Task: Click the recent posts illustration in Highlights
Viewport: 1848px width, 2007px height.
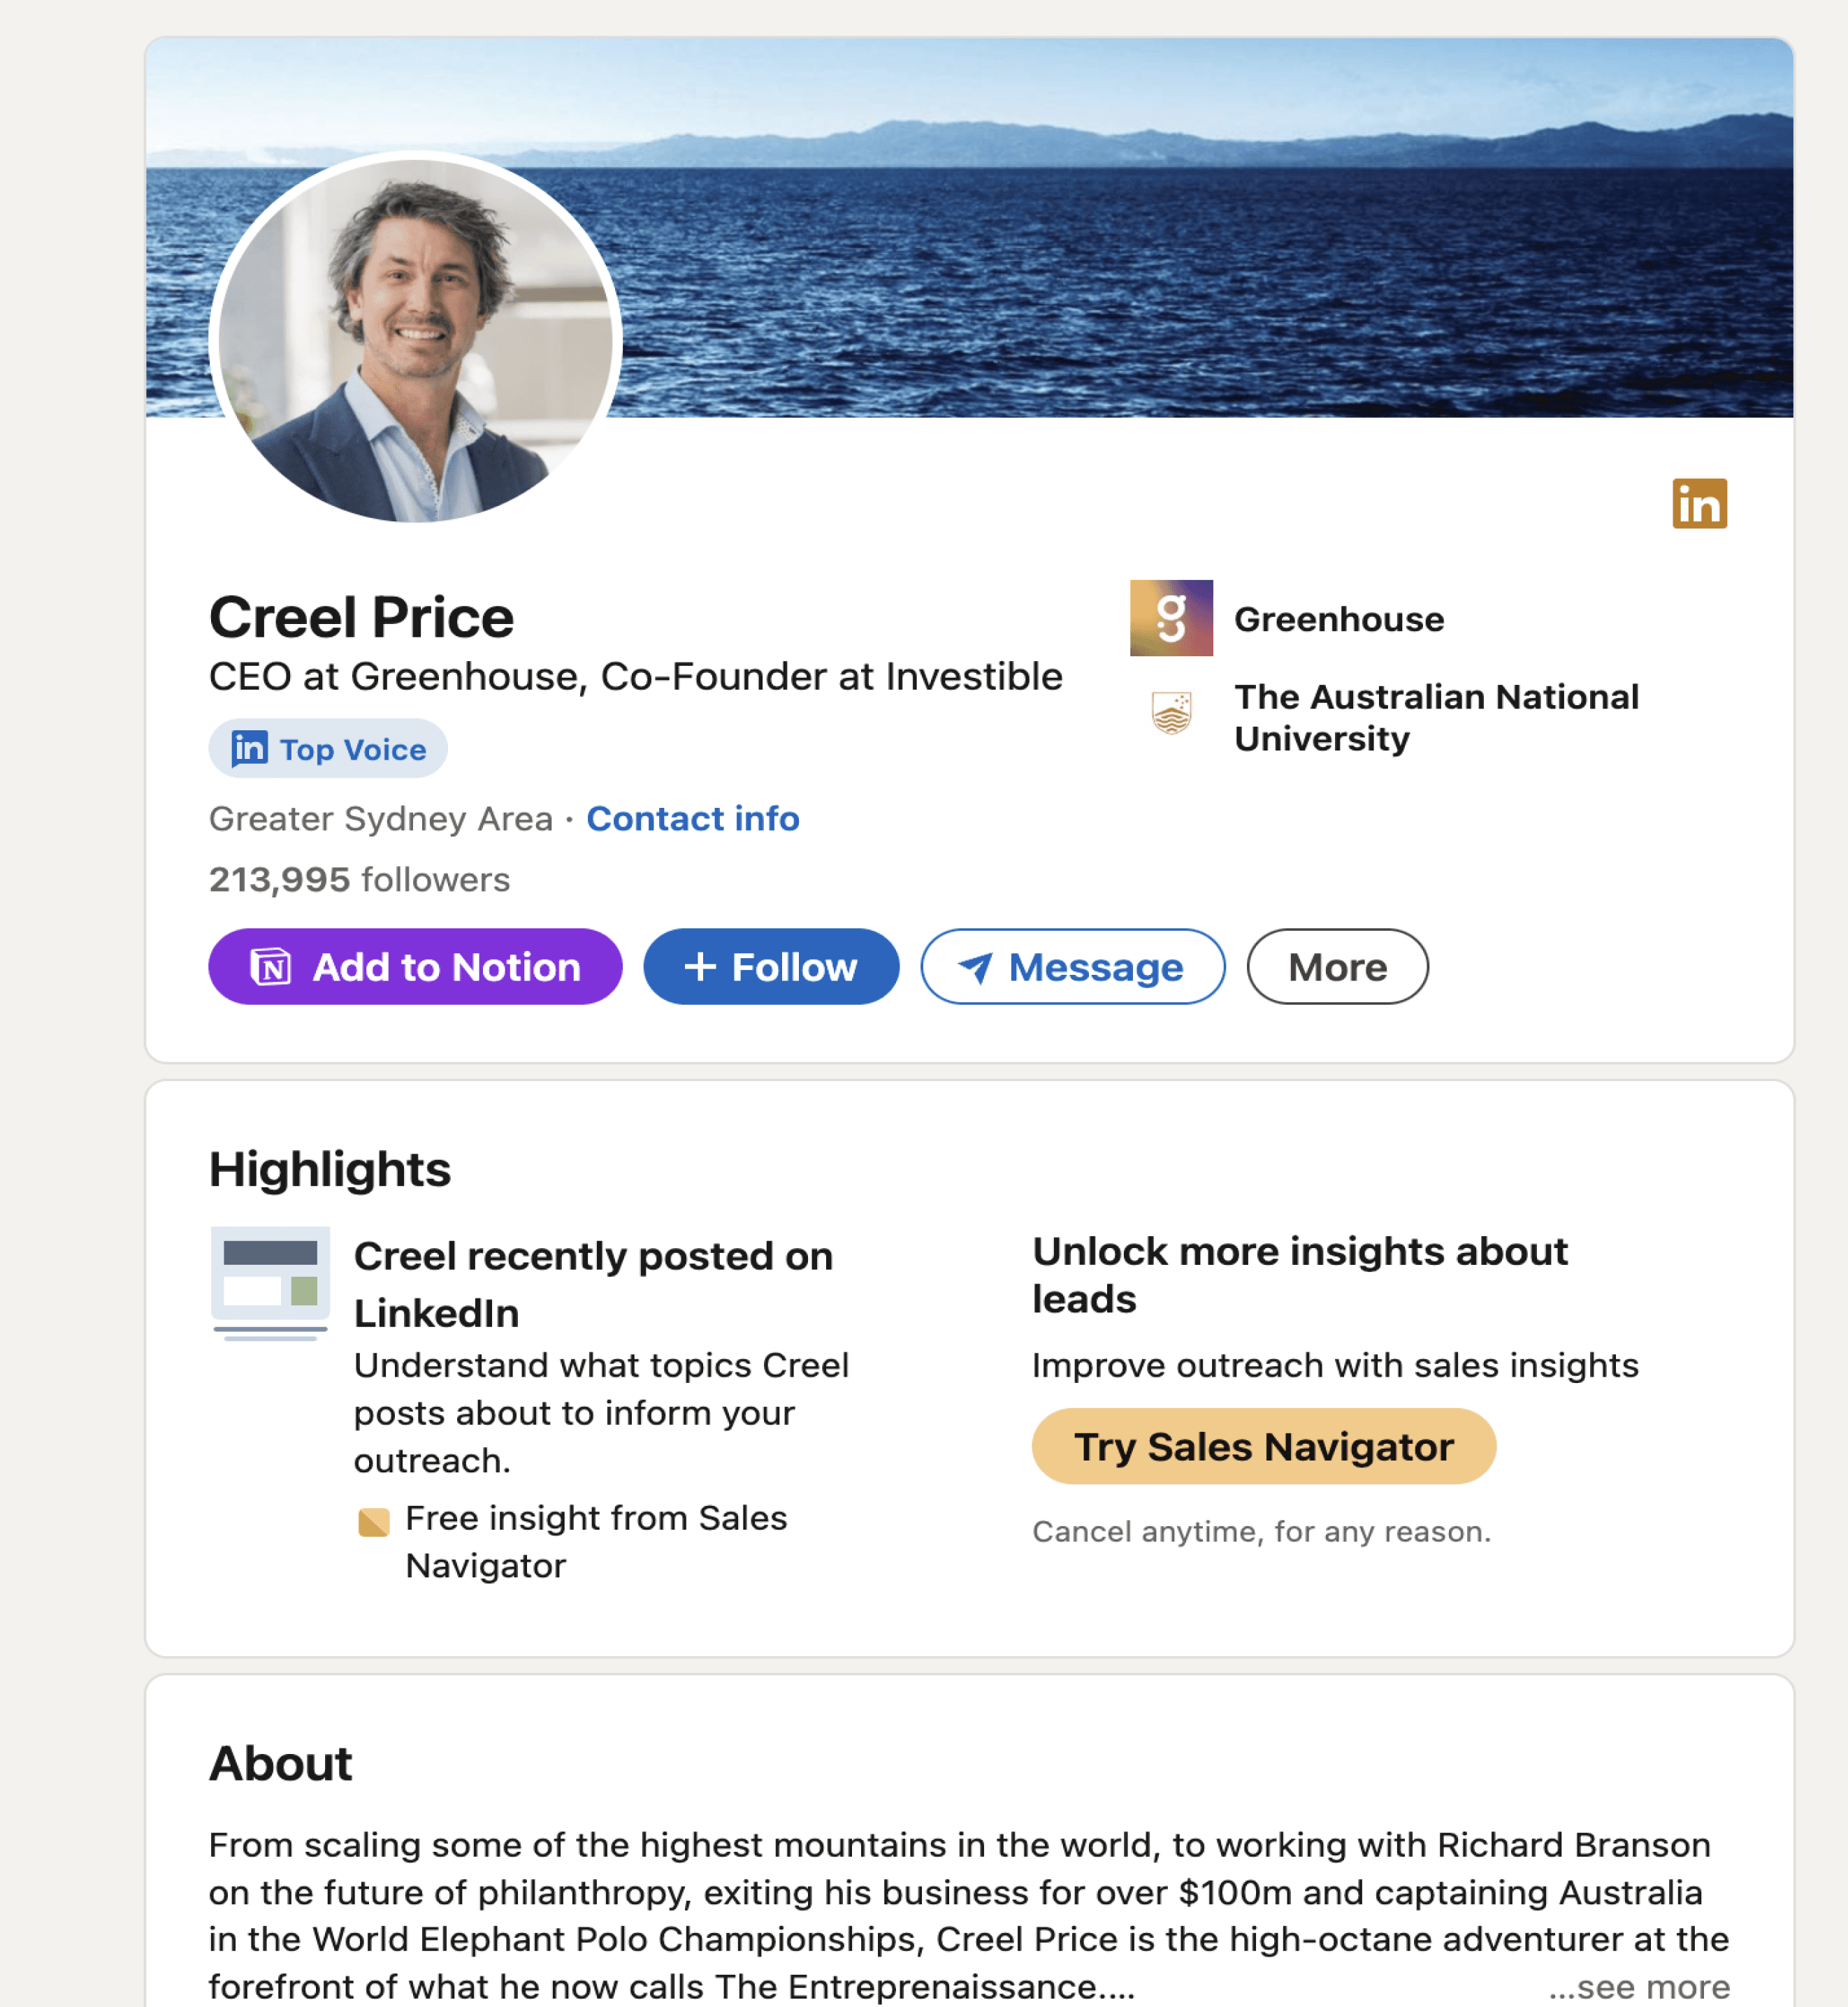Action: [270, 1283]
